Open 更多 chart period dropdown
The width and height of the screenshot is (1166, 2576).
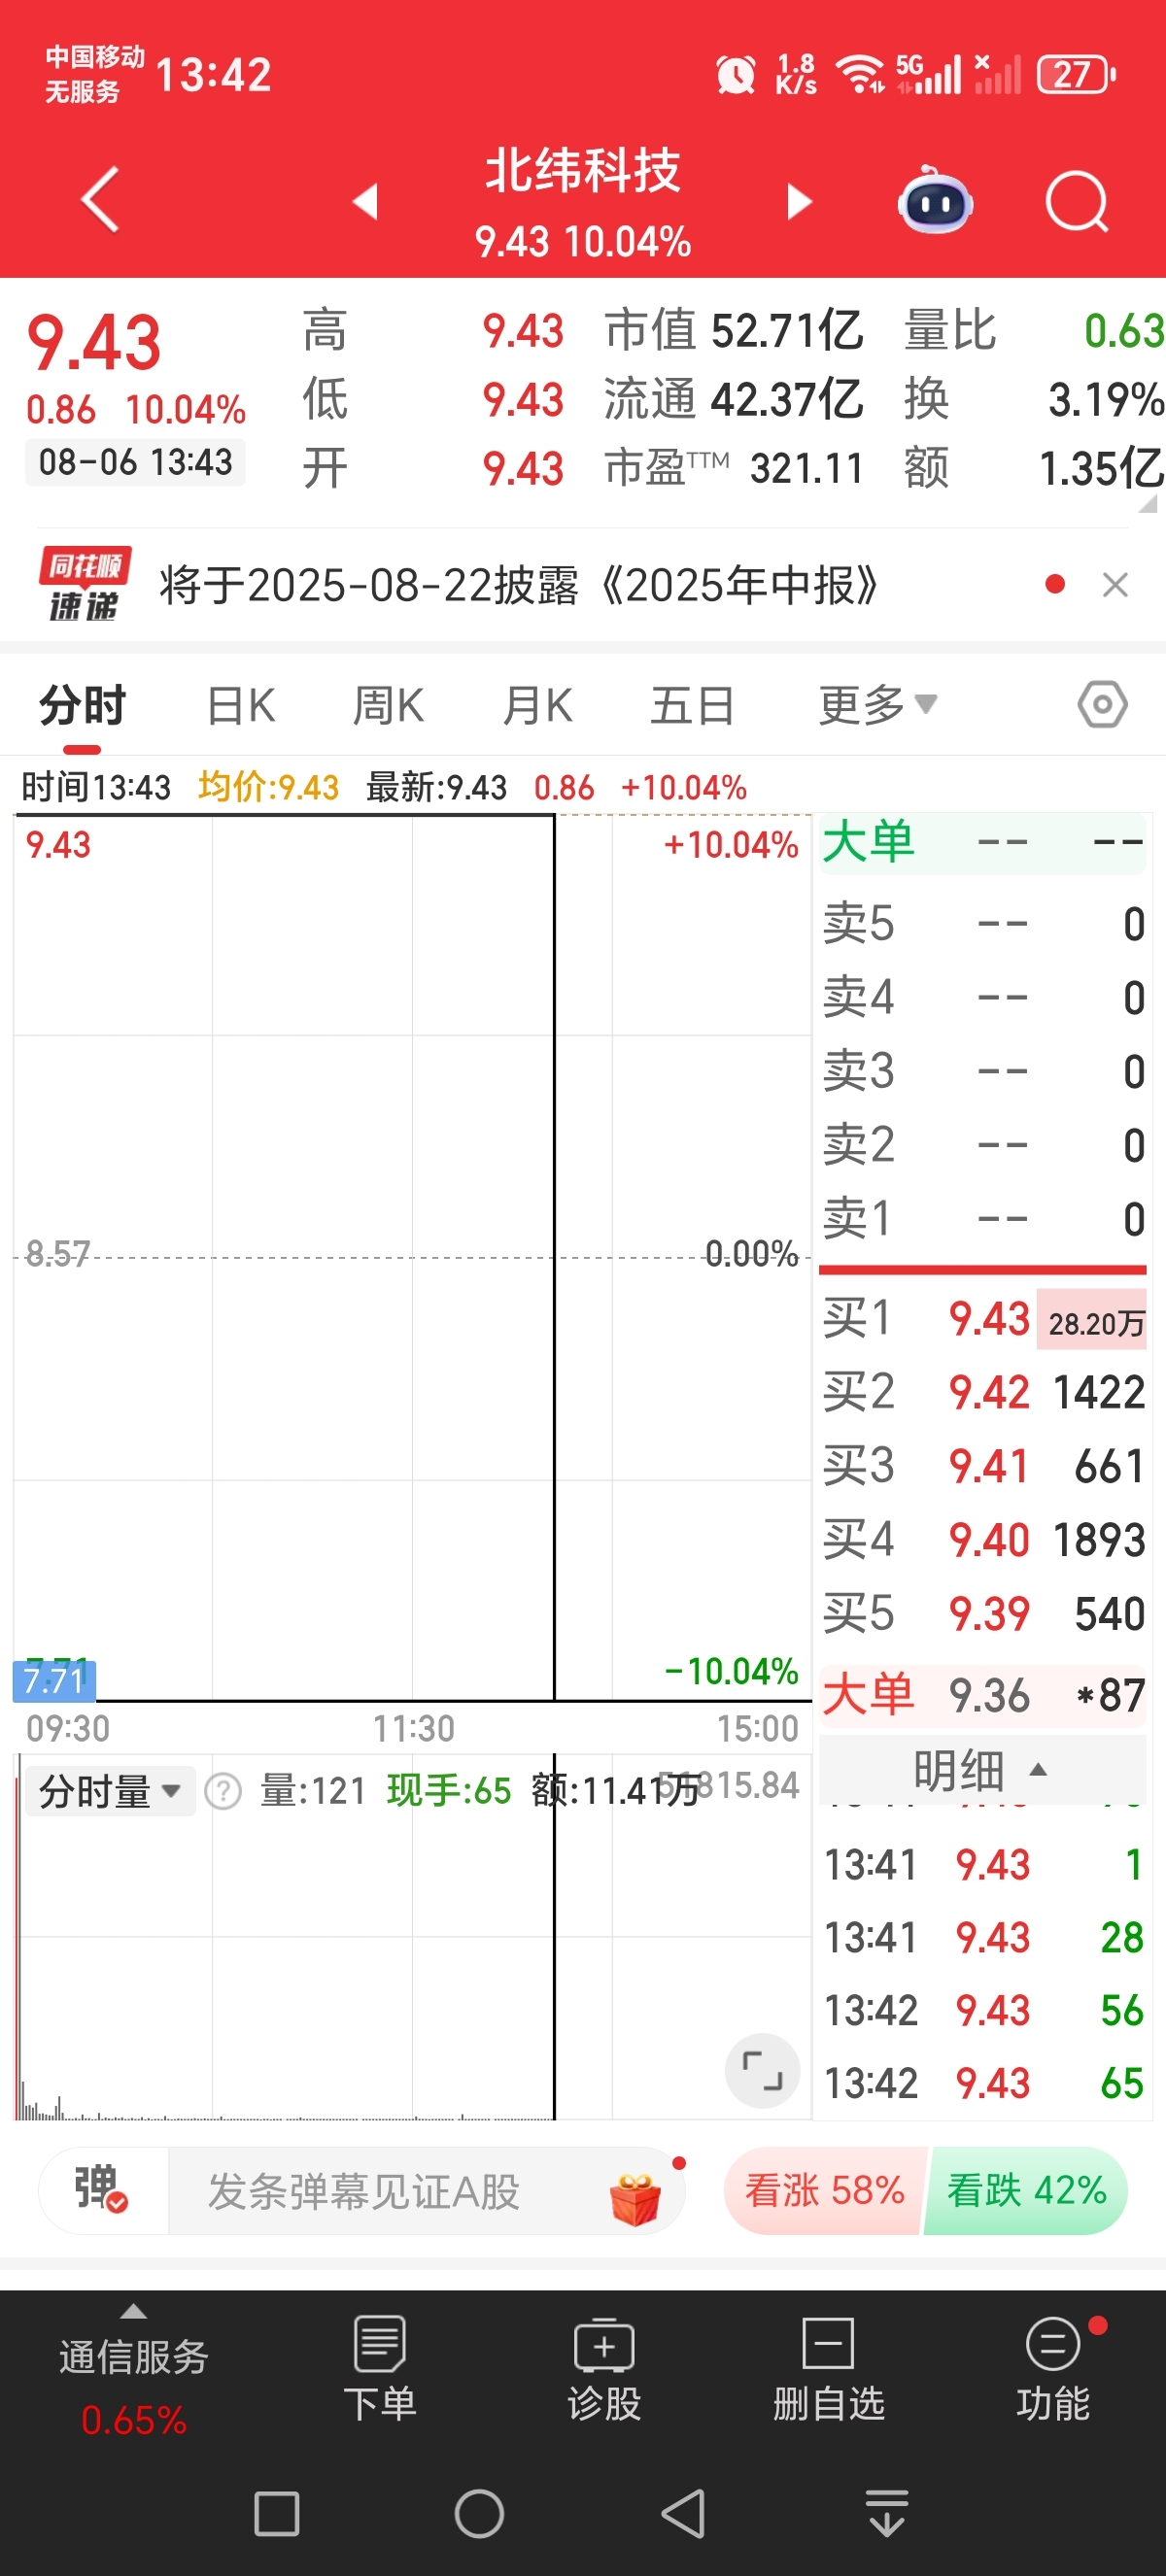click(x=877, y=705)
